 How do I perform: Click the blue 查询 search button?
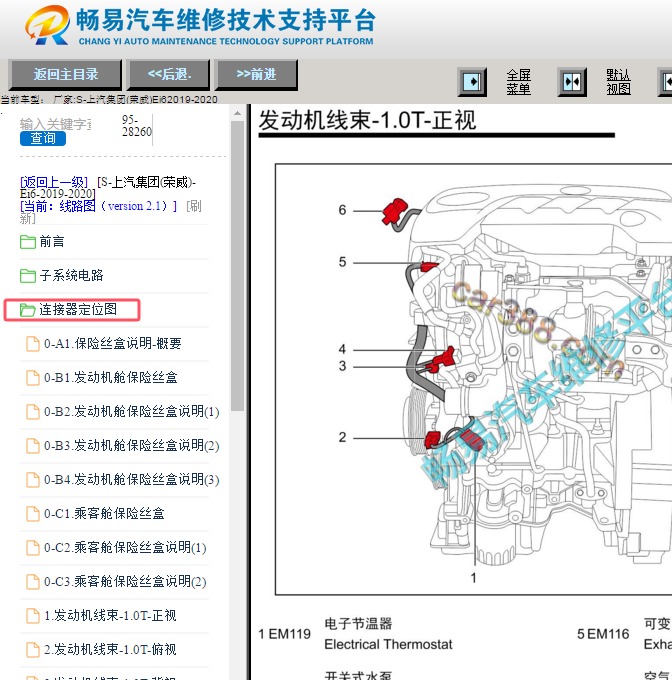42,138
